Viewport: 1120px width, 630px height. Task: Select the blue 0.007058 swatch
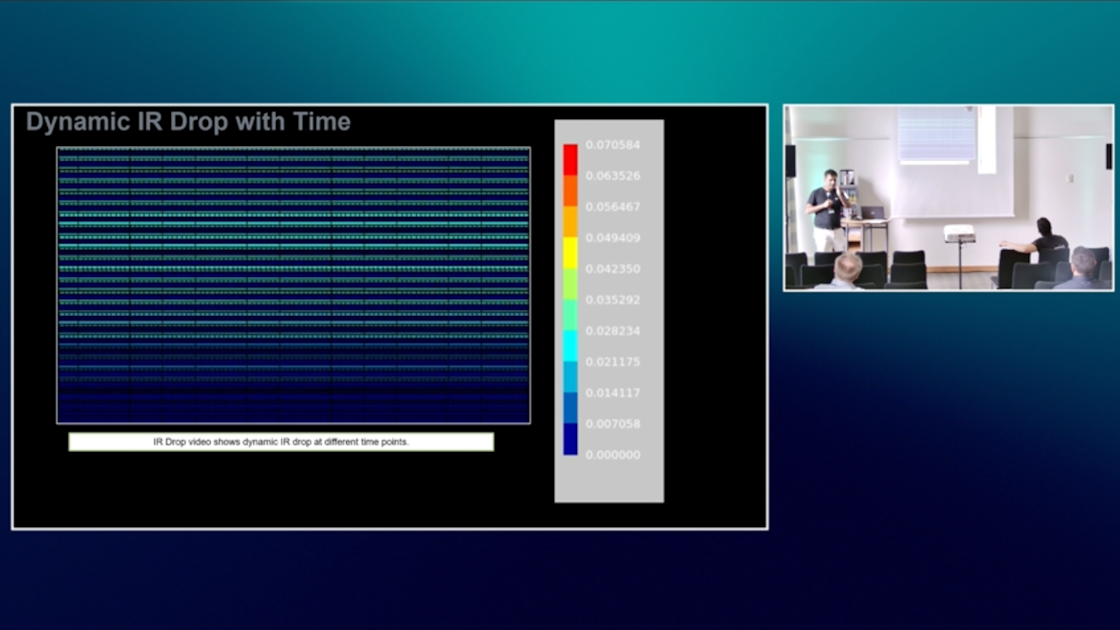[x=569, y=433]
